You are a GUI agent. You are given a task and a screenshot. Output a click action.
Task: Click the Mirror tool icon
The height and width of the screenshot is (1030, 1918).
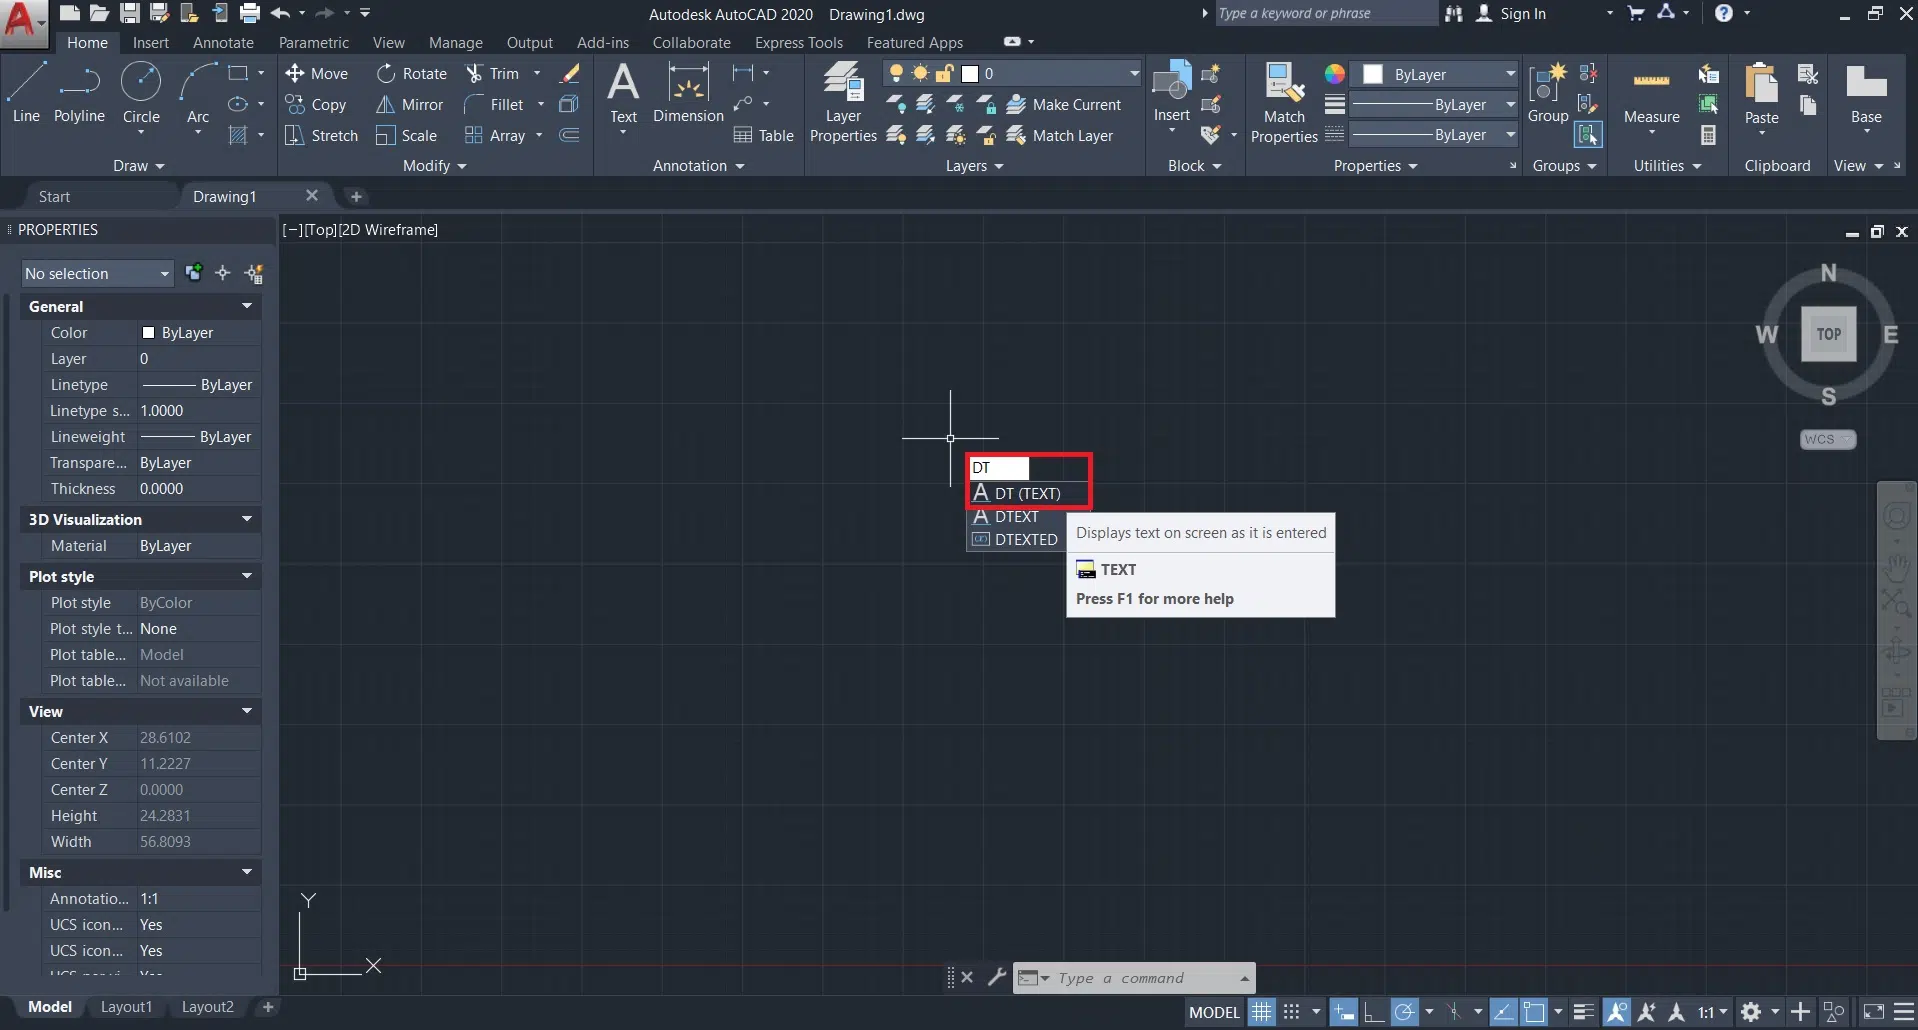(x=385, y=105)
